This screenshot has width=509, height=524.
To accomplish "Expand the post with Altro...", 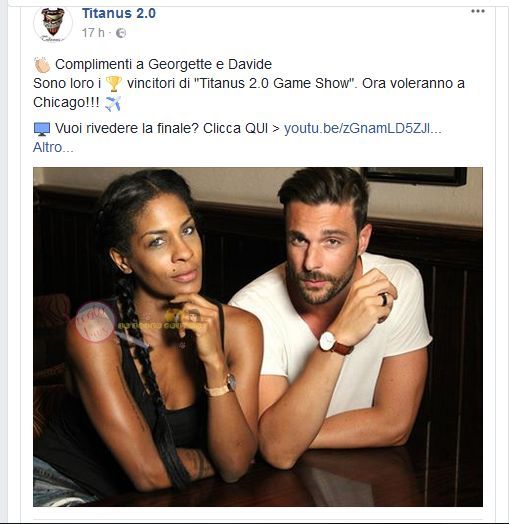I will tap(53, 147).
